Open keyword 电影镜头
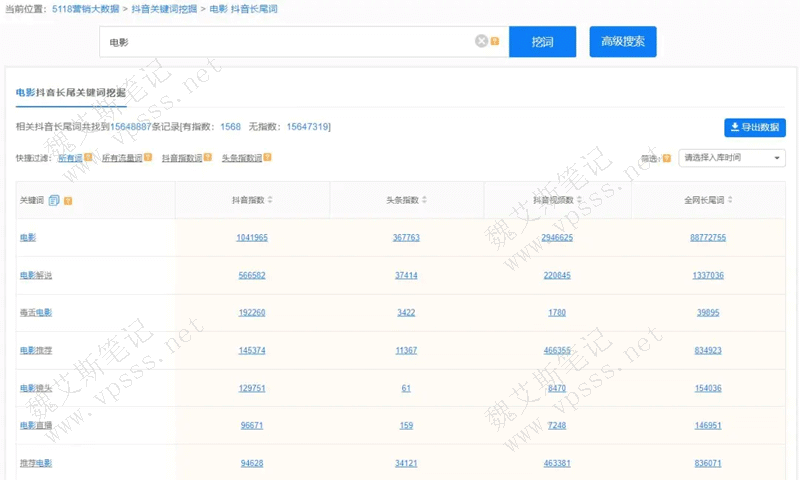The image size is (800, 480). (36, 388)
